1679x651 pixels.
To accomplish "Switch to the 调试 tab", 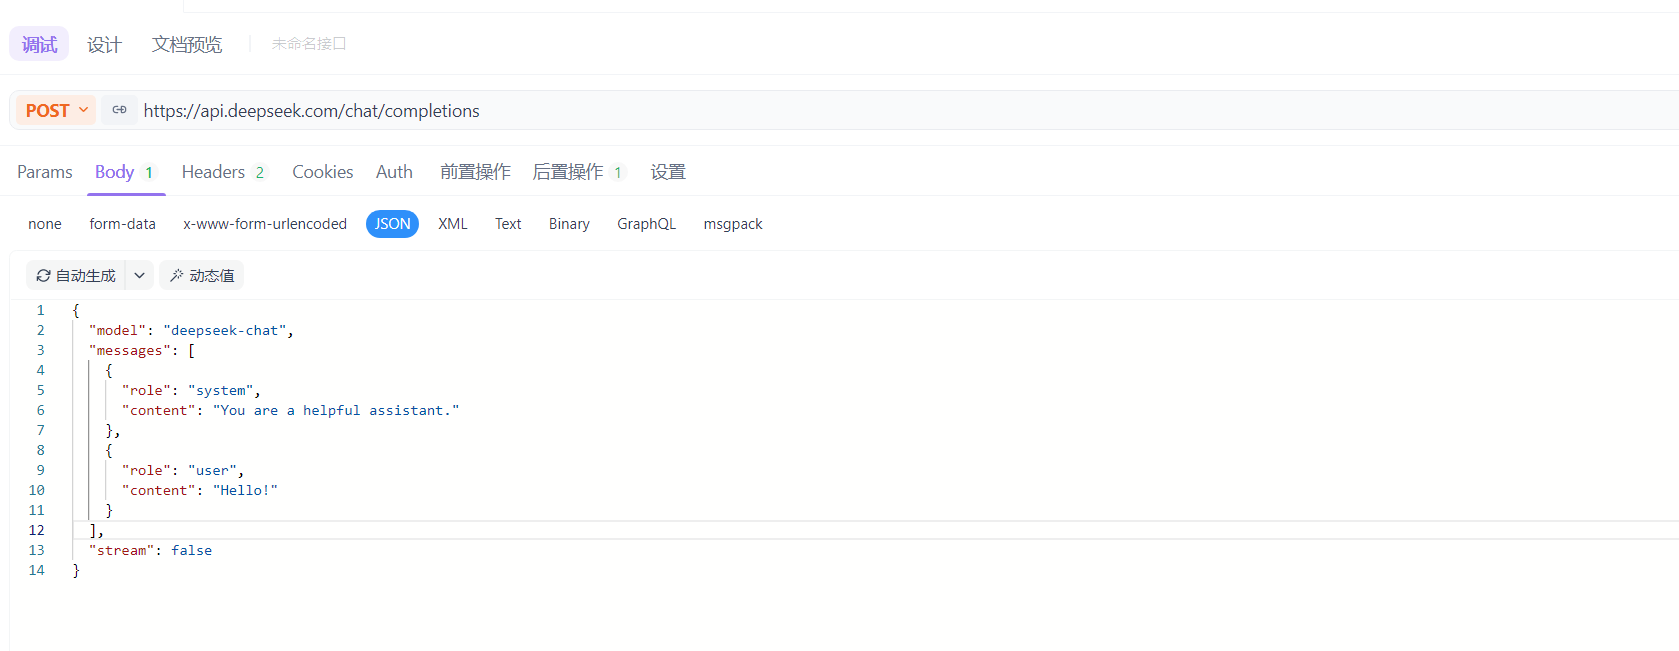I will pyautogui.click(x=39, y=44).
